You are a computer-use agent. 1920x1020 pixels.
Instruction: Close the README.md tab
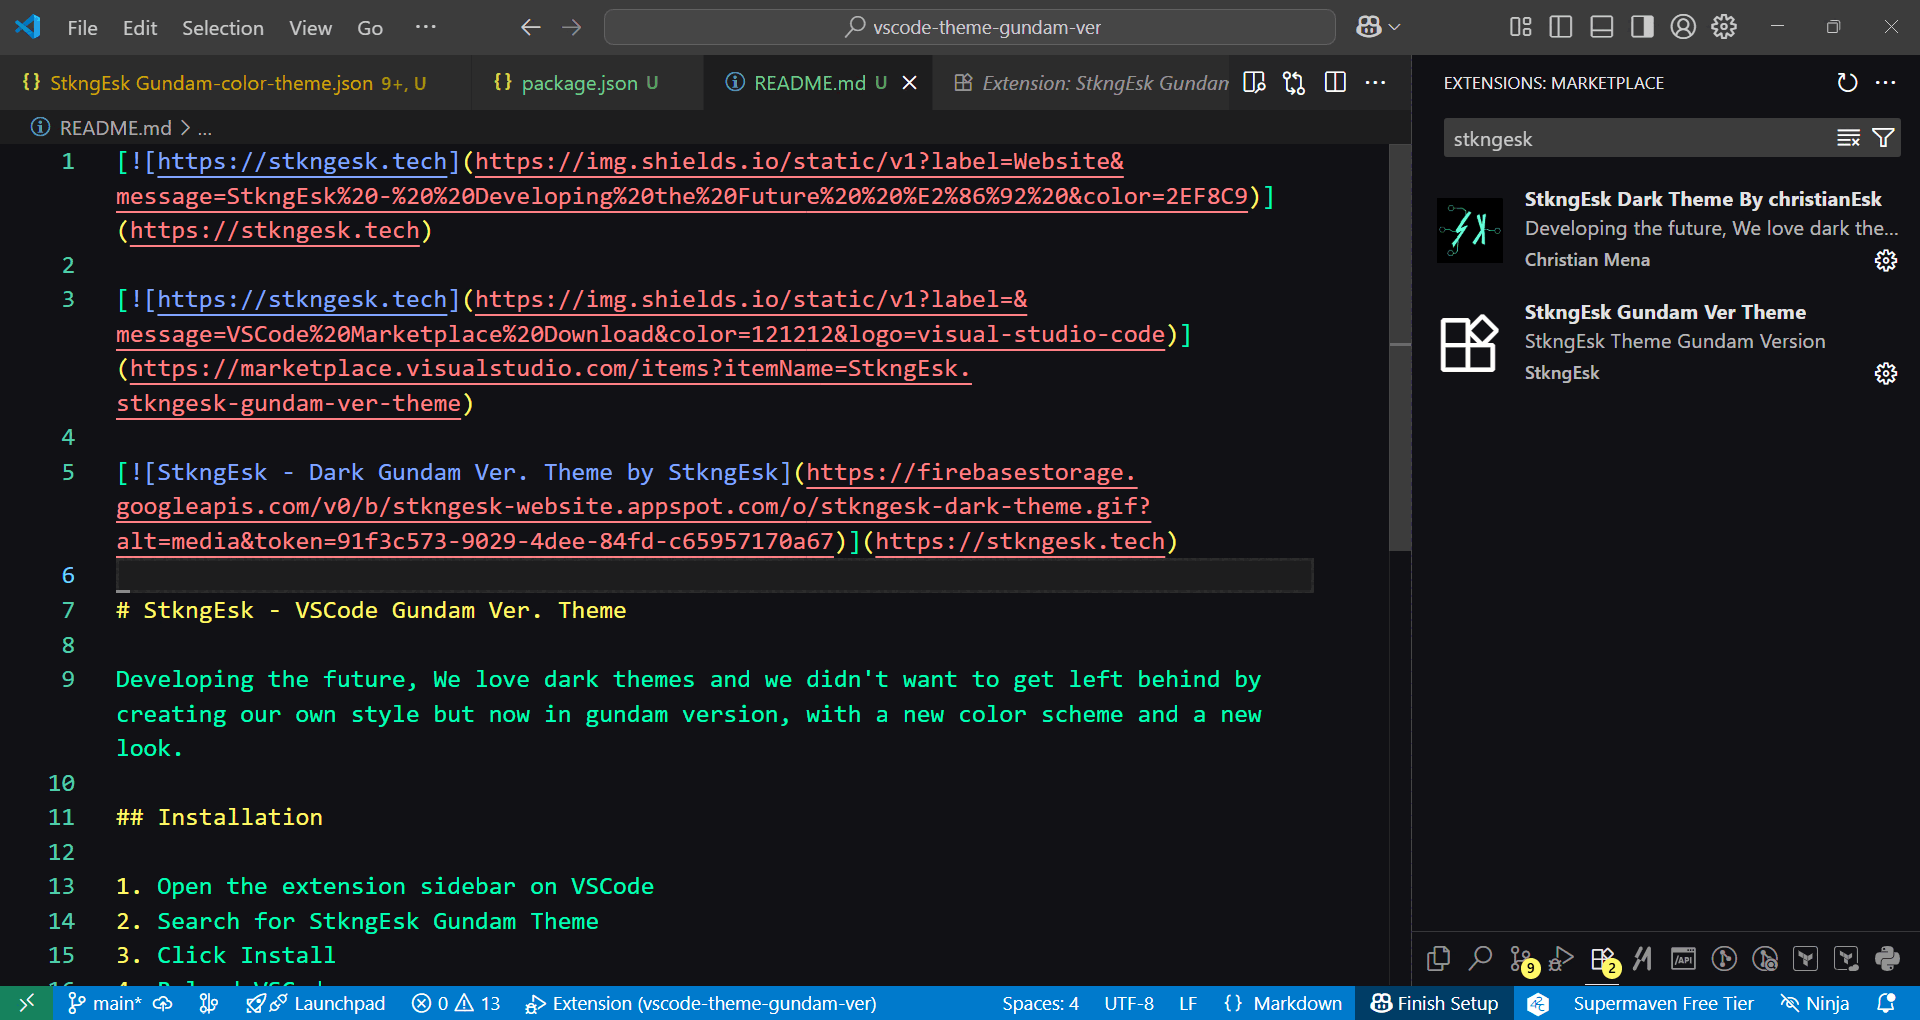[910, 83]
